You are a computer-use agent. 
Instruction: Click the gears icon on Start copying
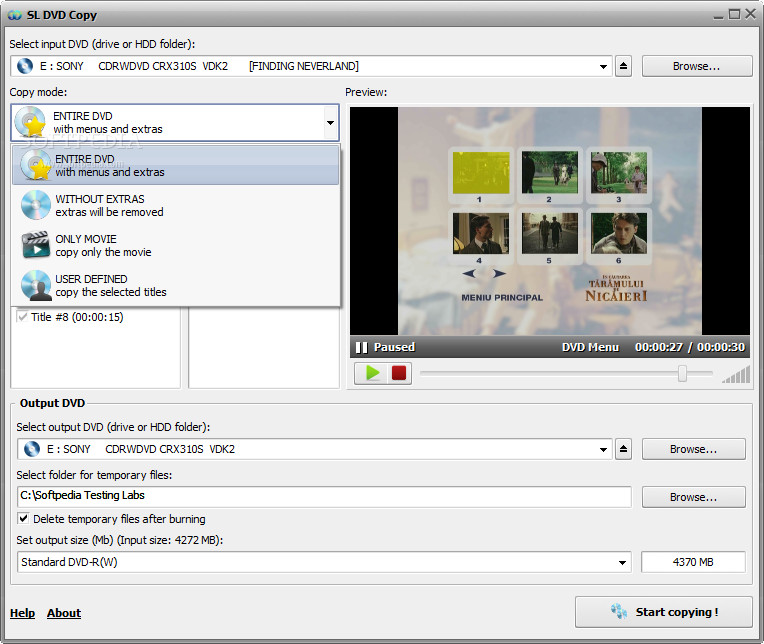pos(619,611)
